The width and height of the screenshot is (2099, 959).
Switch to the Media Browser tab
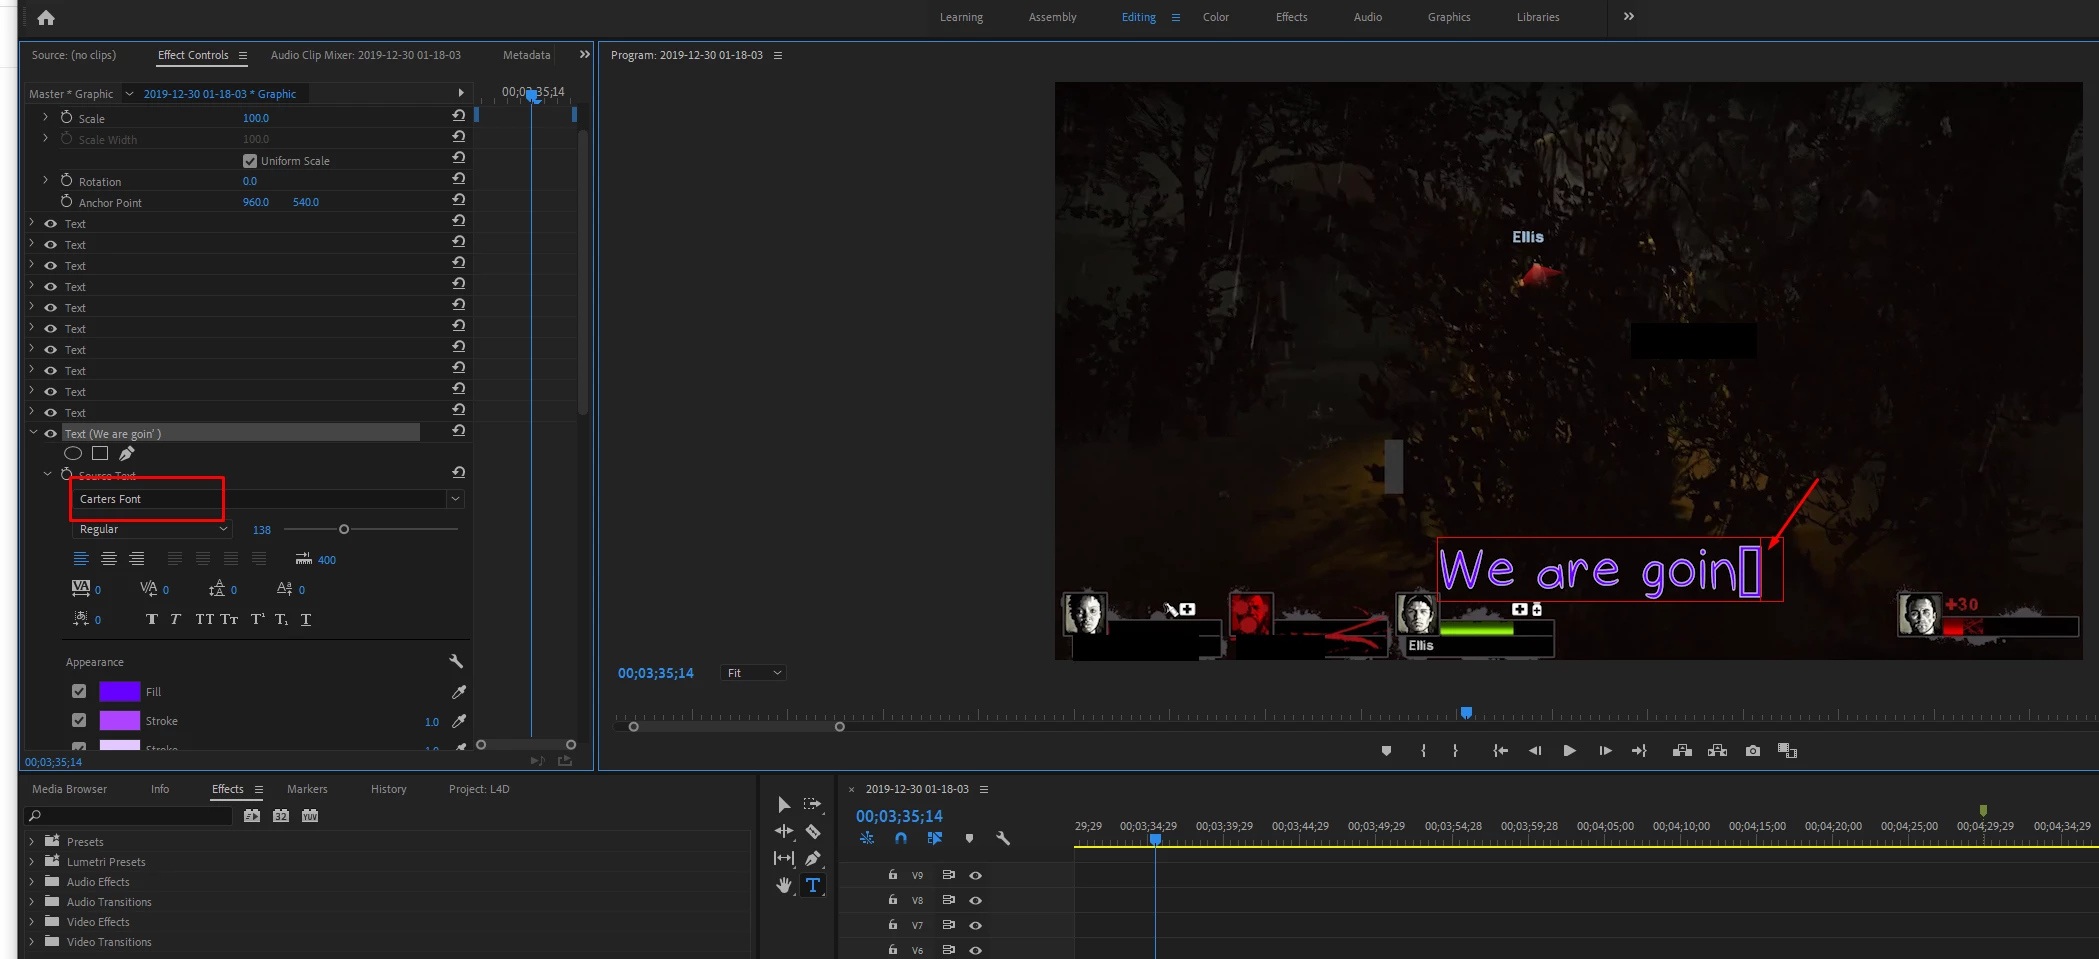pyautogui.click(x=69, y=789)
